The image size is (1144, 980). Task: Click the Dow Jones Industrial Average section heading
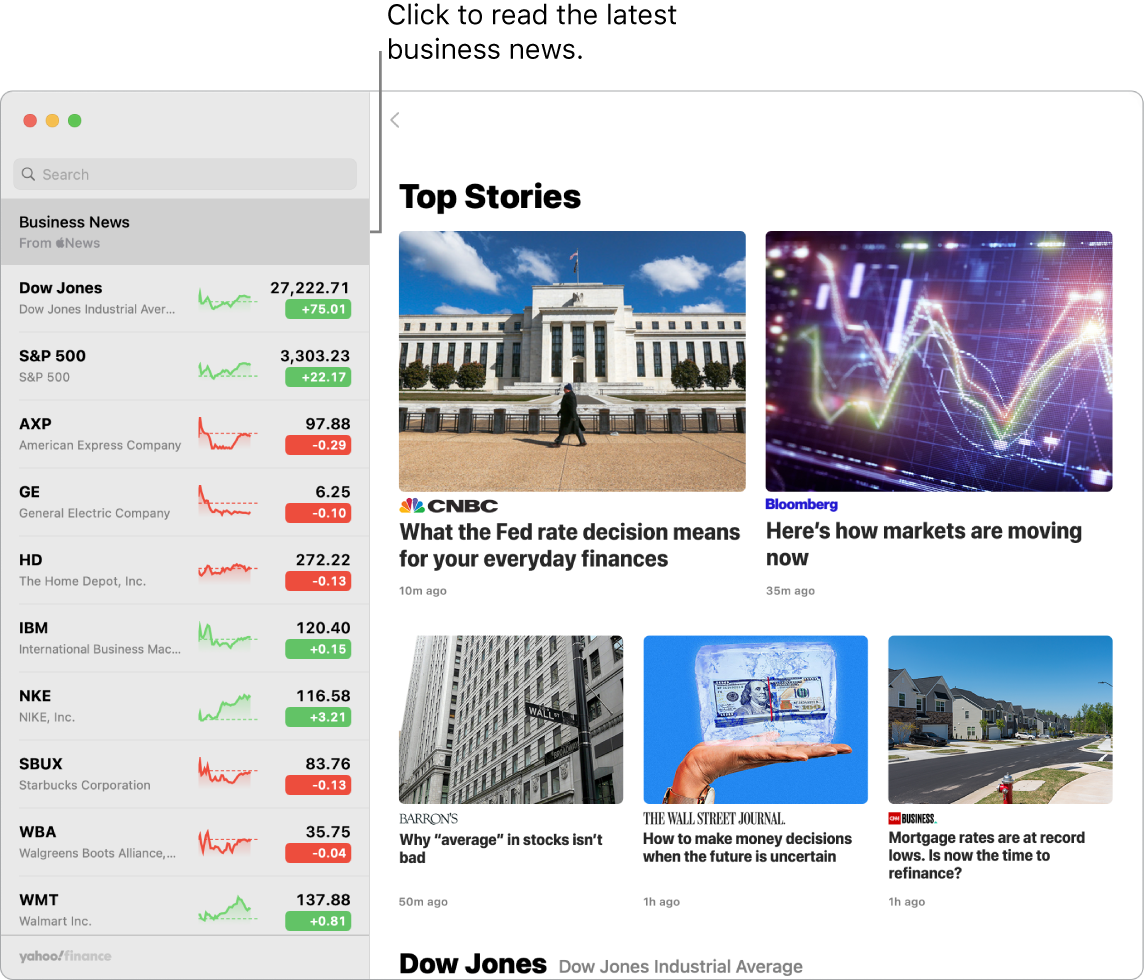[x=680, y=965]
